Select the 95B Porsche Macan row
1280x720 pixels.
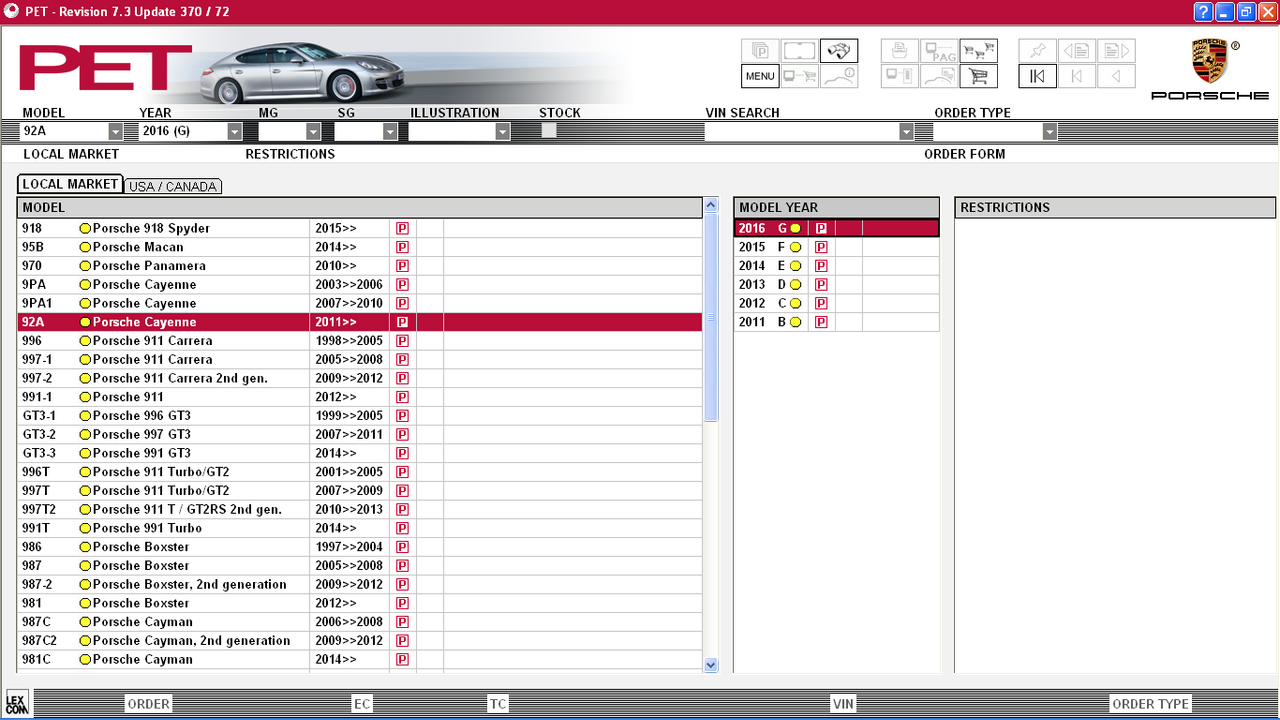360,247
